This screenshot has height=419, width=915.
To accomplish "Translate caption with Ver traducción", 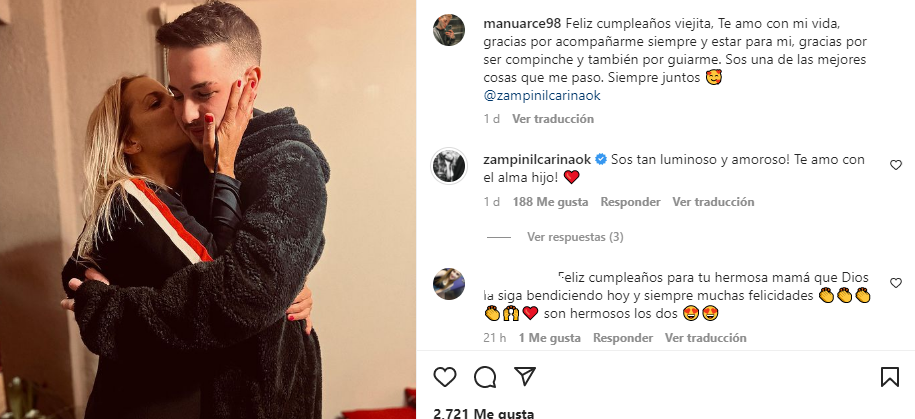I will (x=553, y=119).
